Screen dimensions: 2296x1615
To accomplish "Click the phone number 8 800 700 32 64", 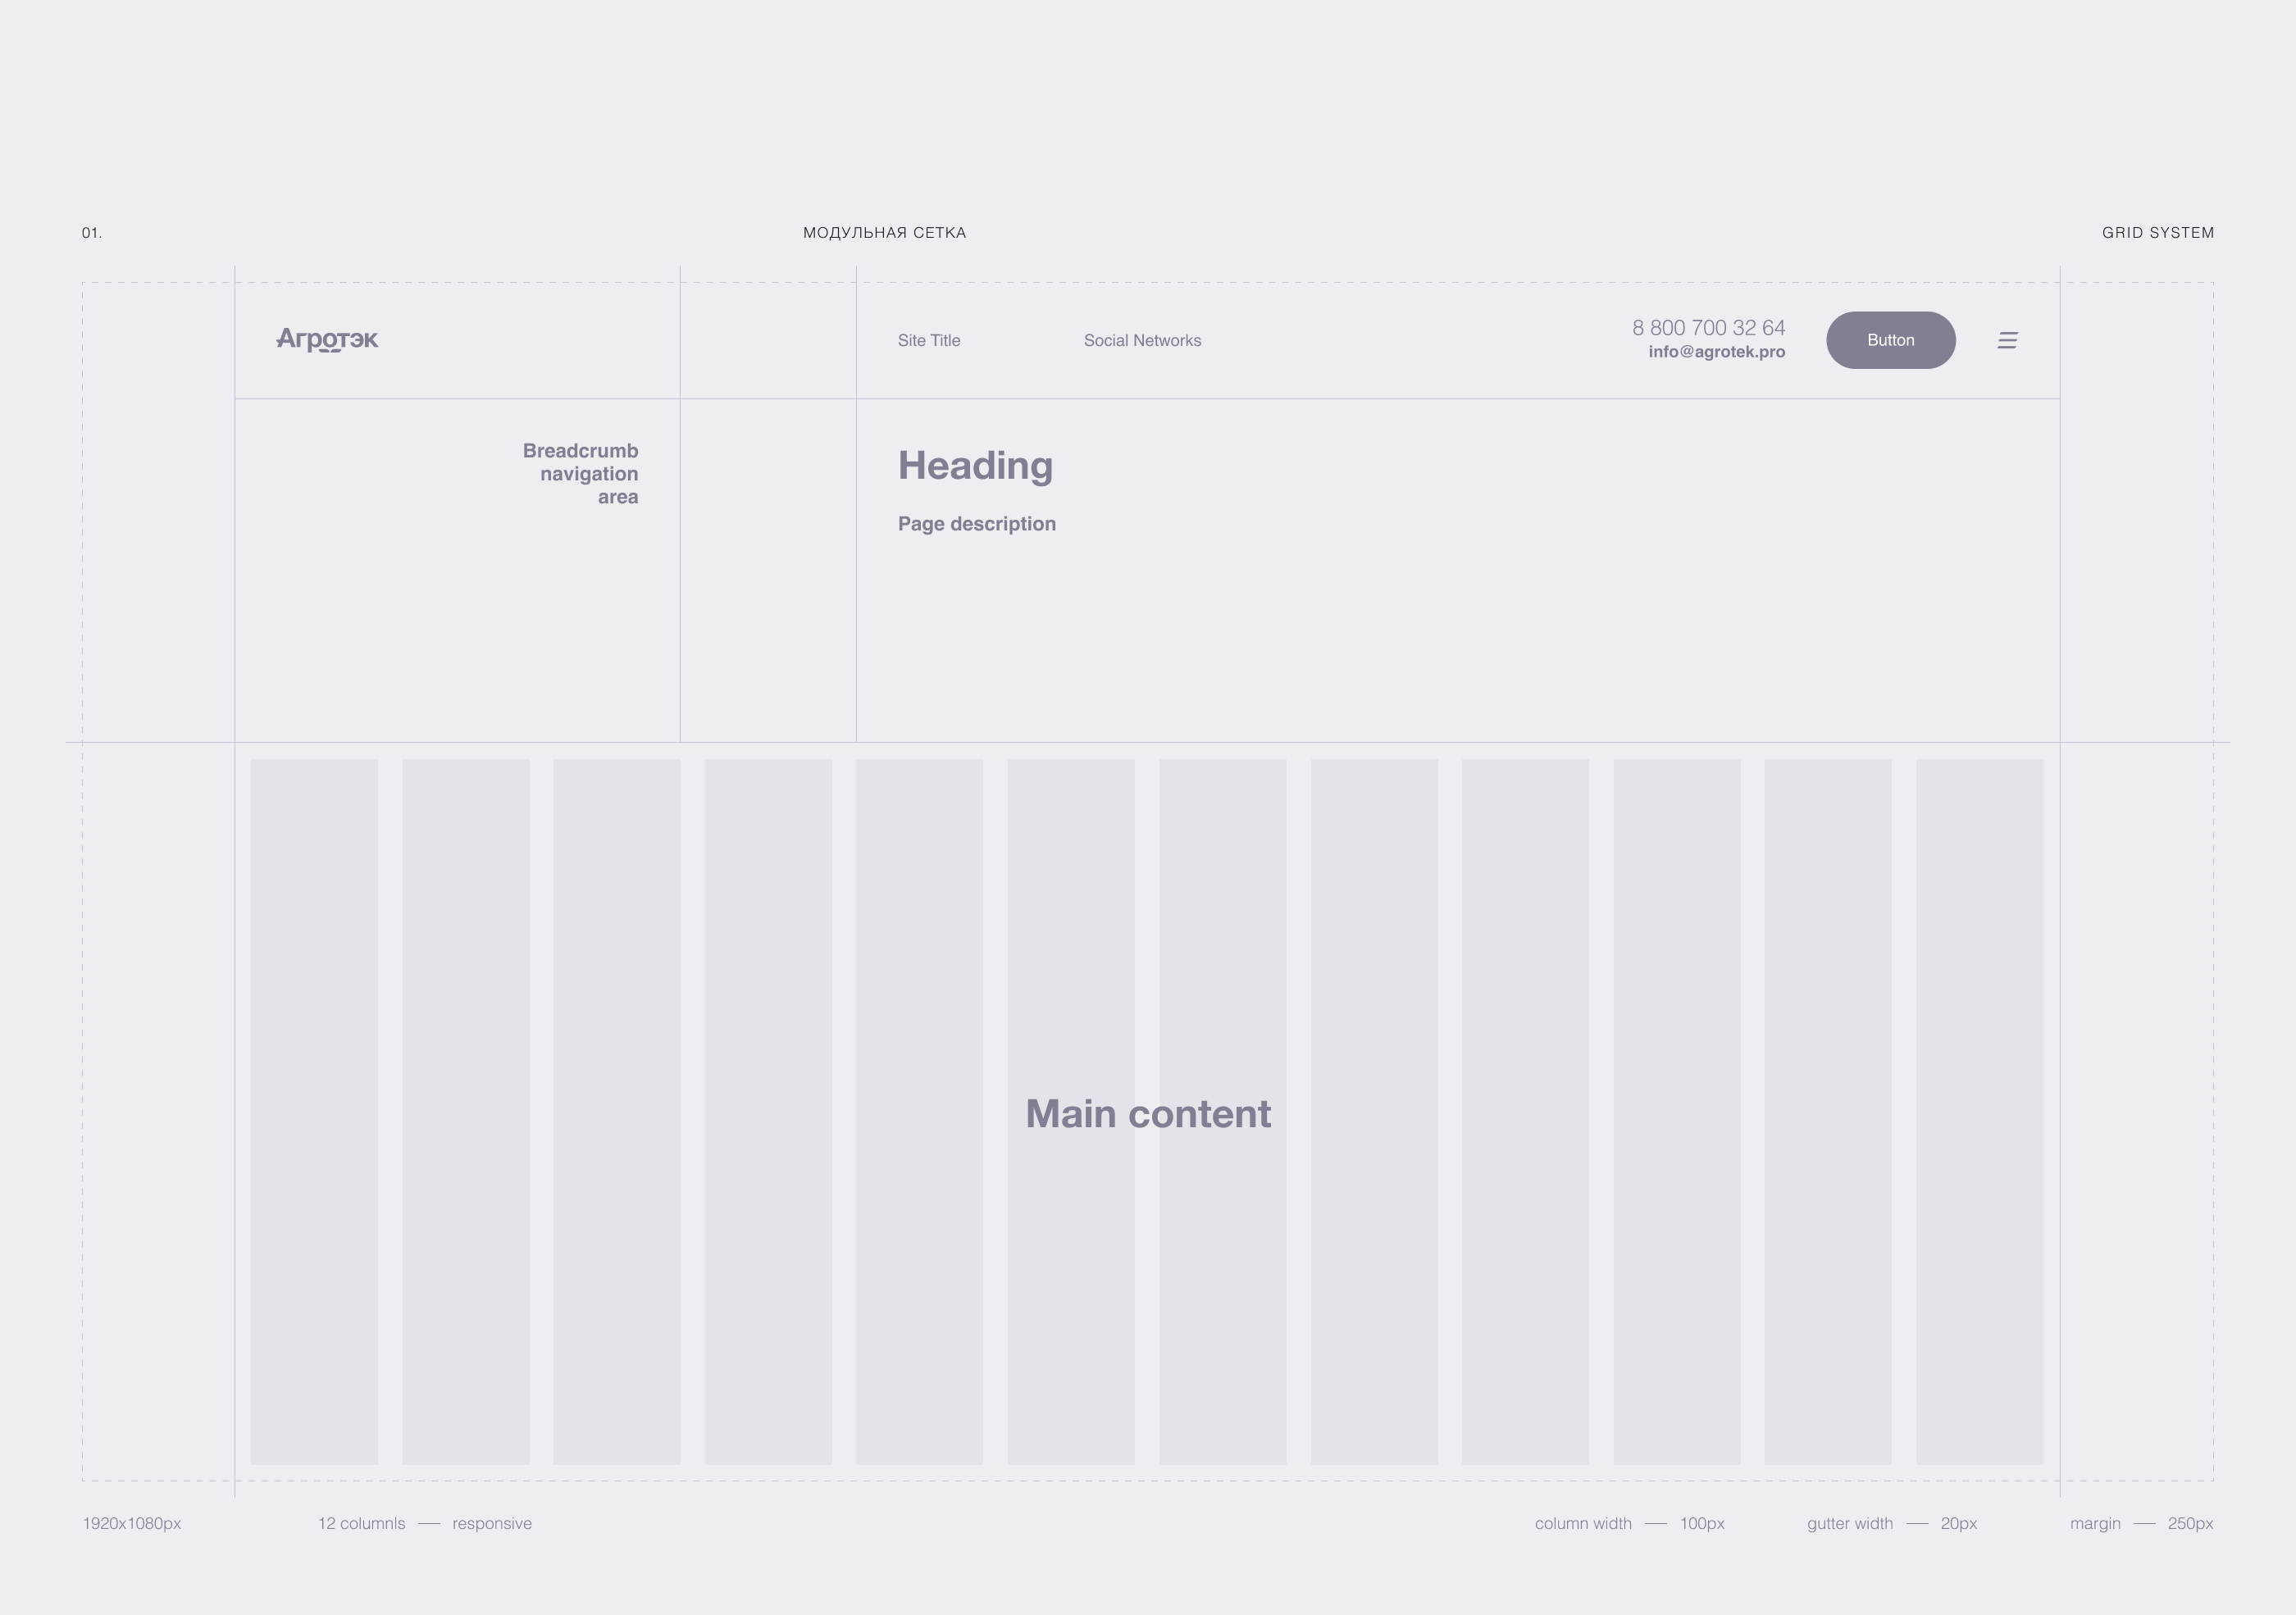I will point(1708,328).
